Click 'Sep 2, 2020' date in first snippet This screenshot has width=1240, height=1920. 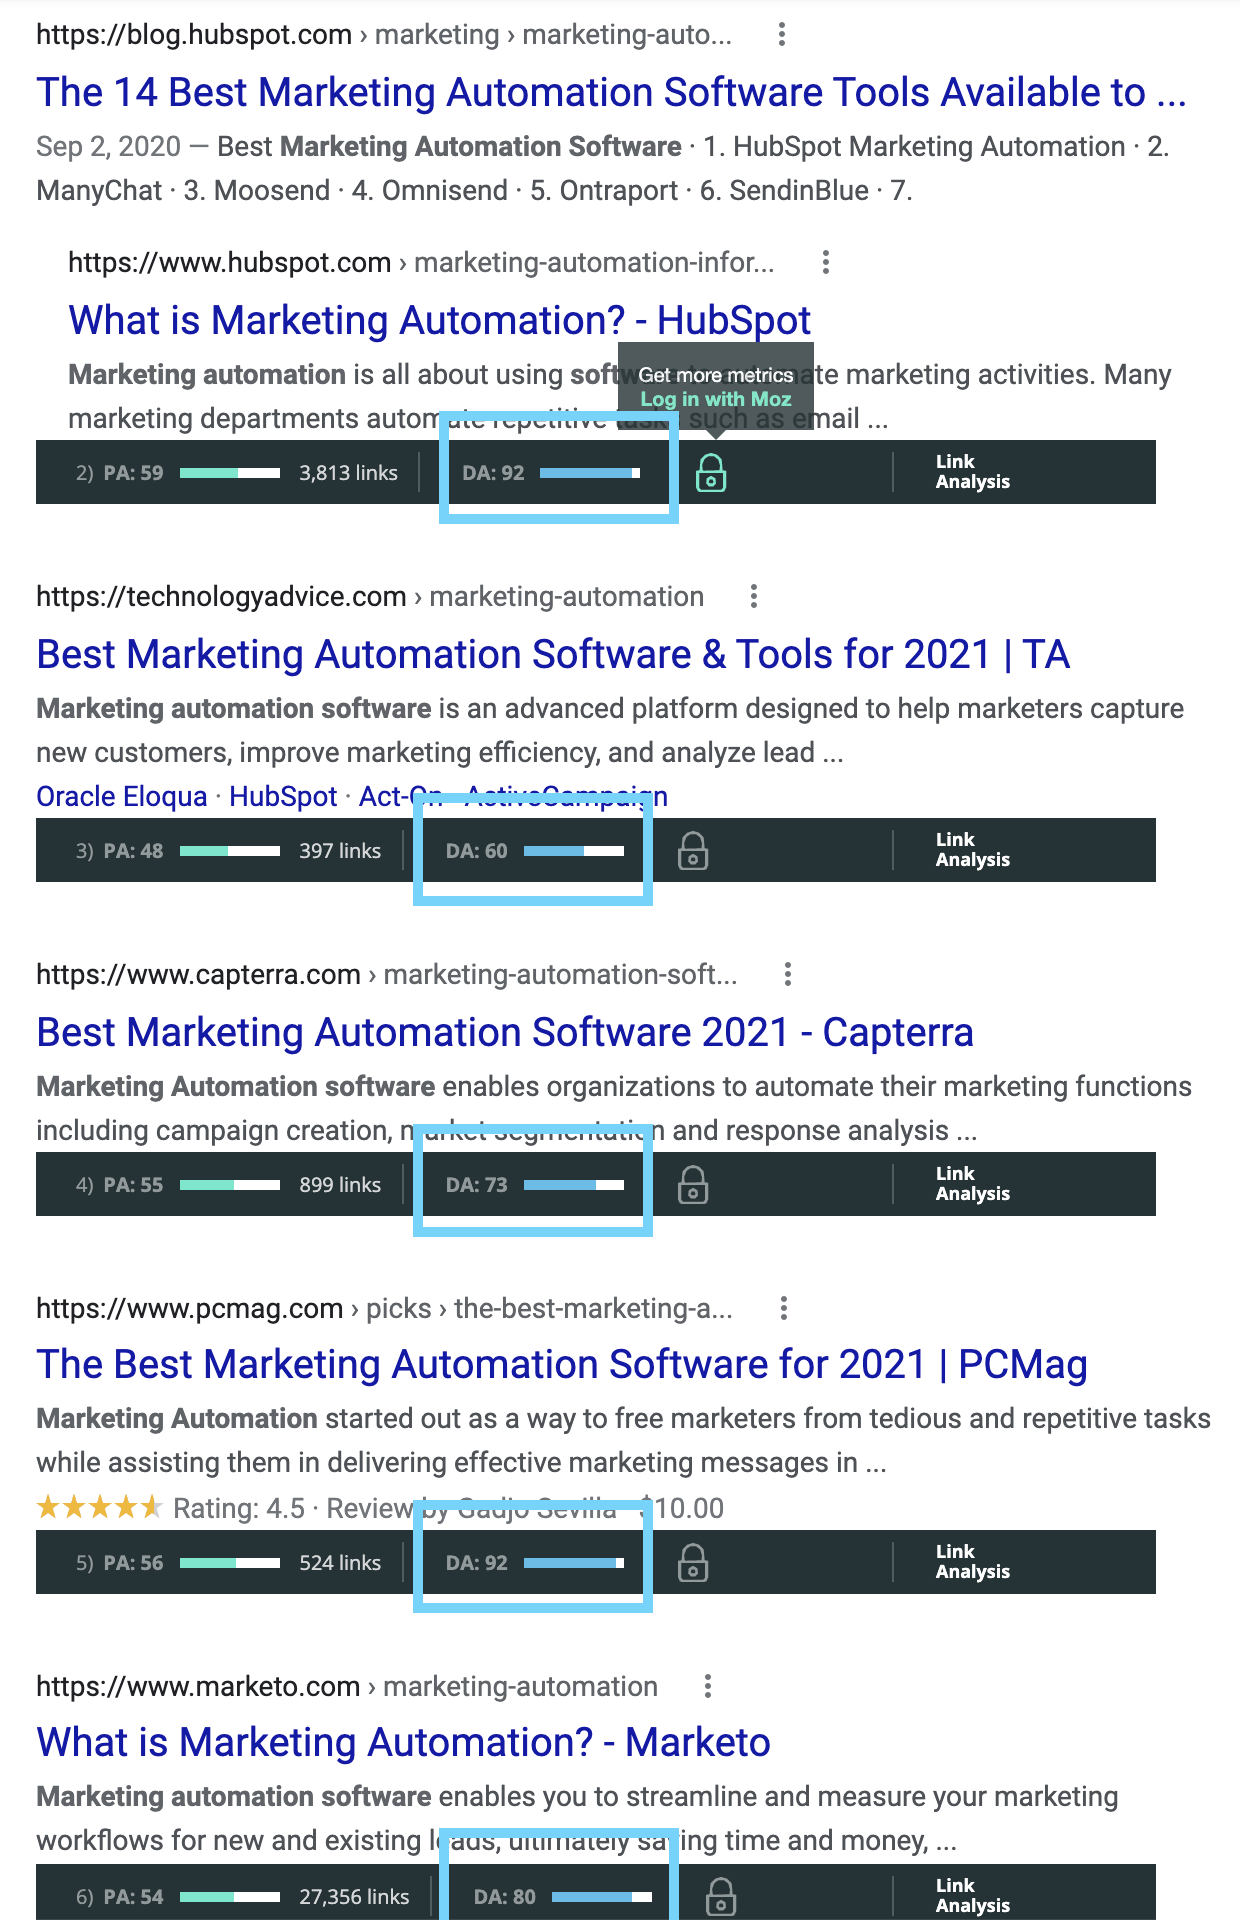coord(108,147)
